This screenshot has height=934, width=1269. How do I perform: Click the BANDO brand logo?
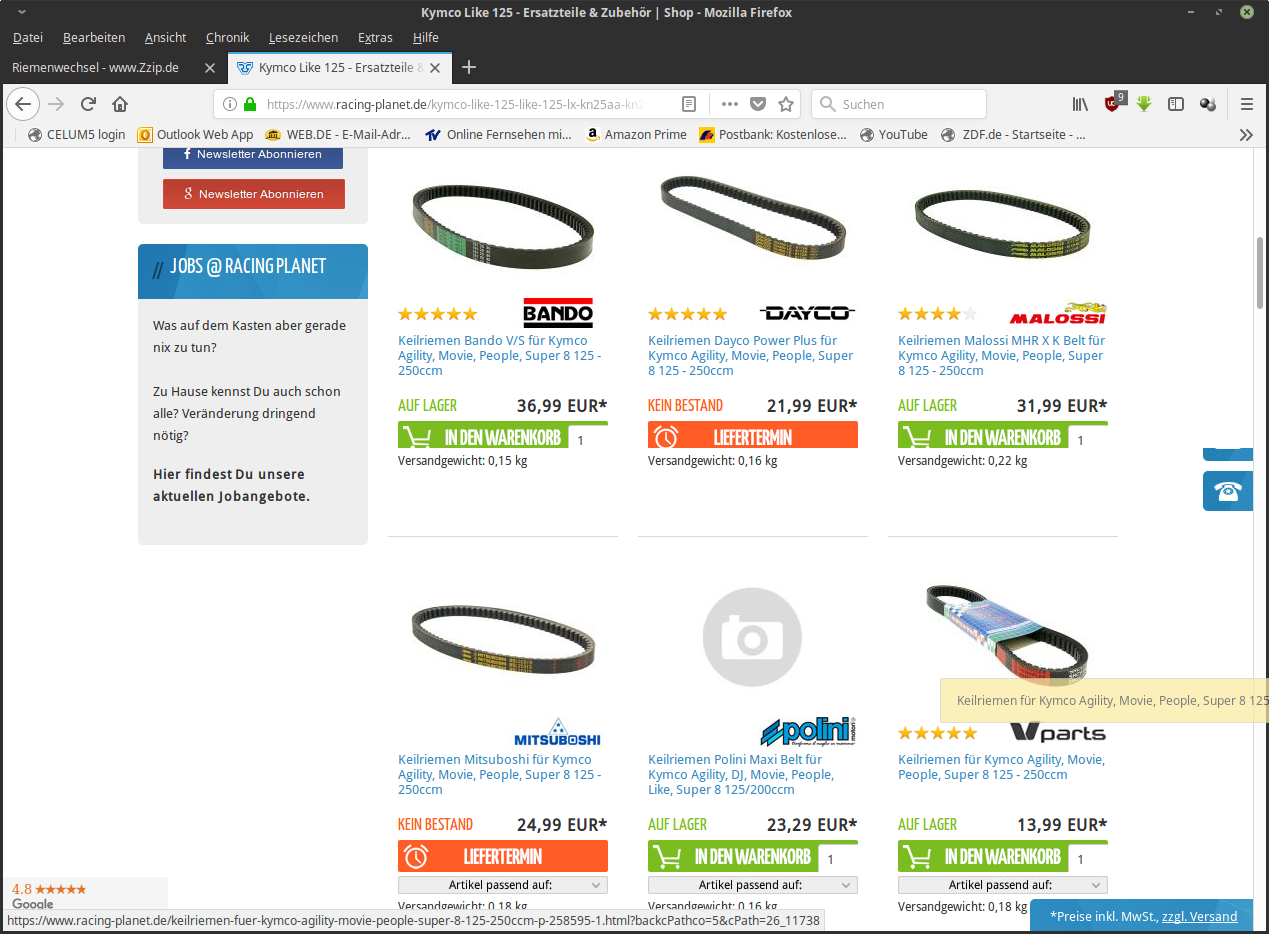[x=558, y=313]
